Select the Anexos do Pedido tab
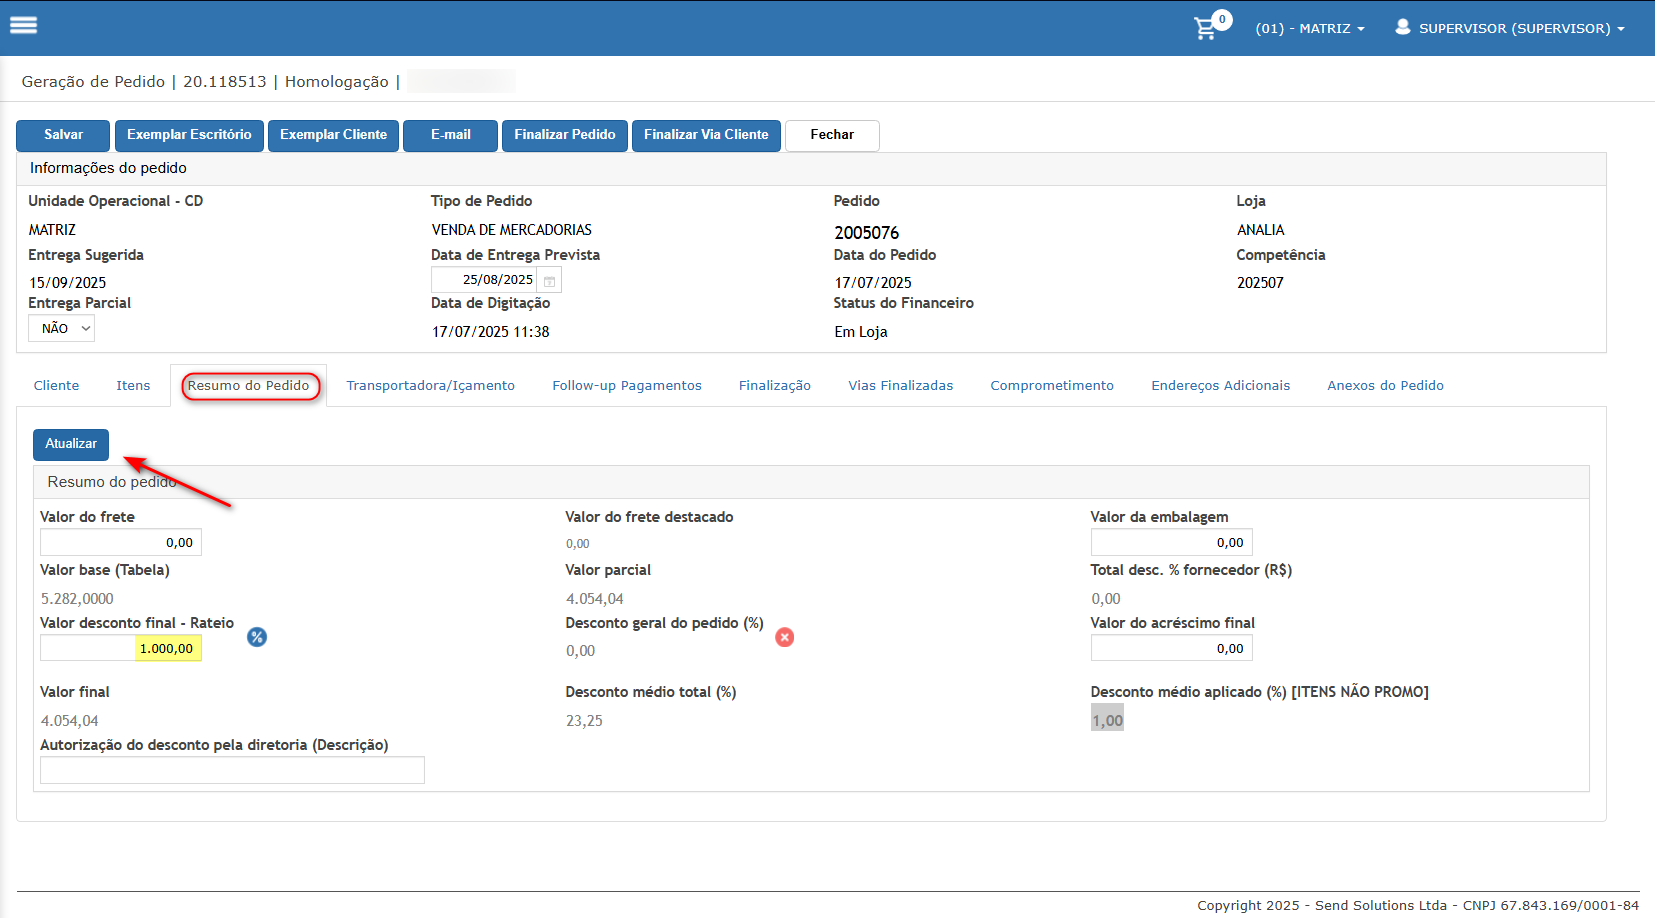1655x918 pixels. point(1385,386)
